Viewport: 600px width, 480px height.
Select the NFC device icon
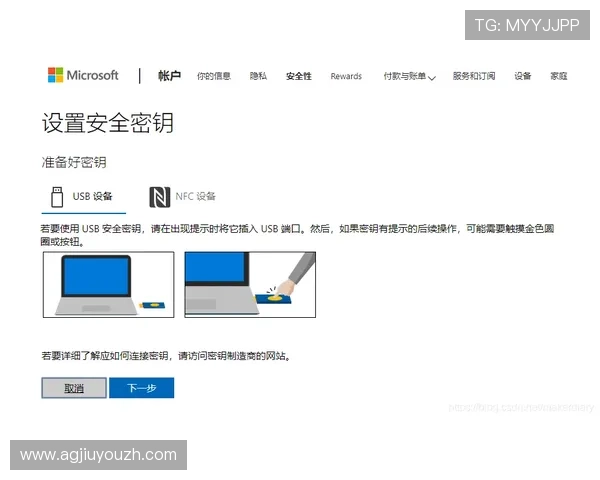(x=160, y=197)
